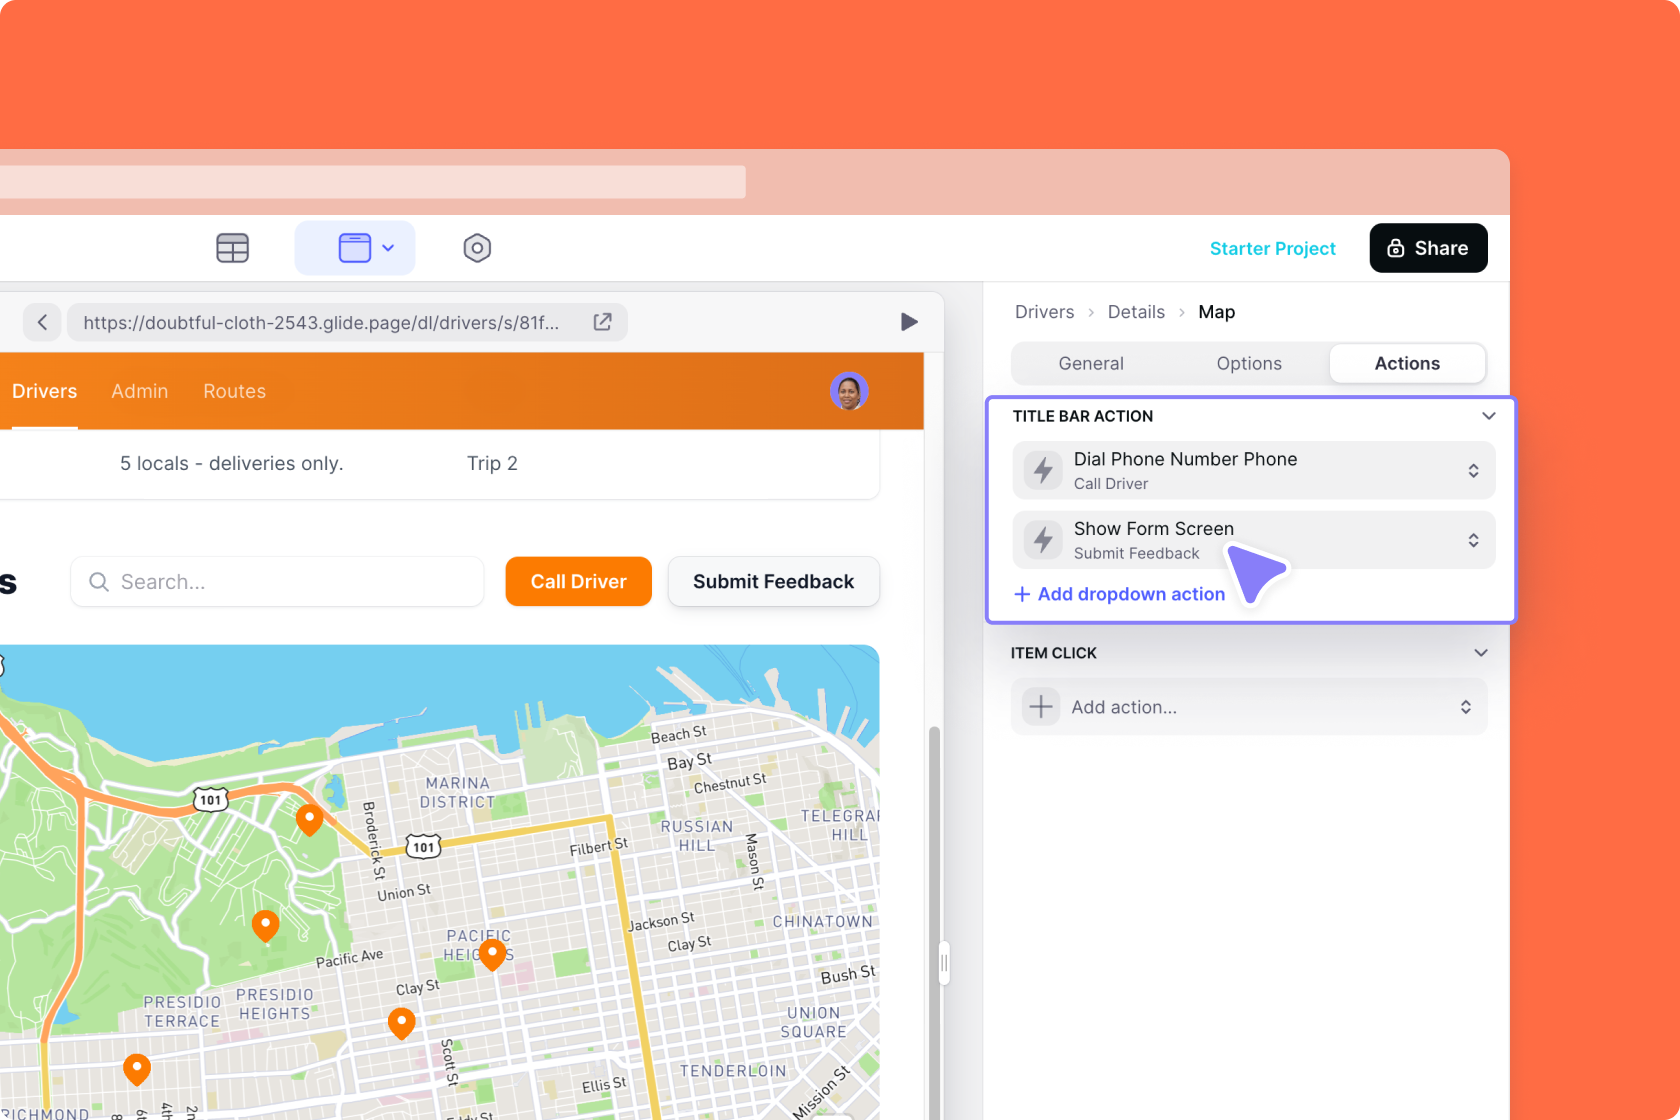This screenshot has height=1120, width=1680.
Task: Collapse the Title Bar Action section
Action: coord(1488,416)
